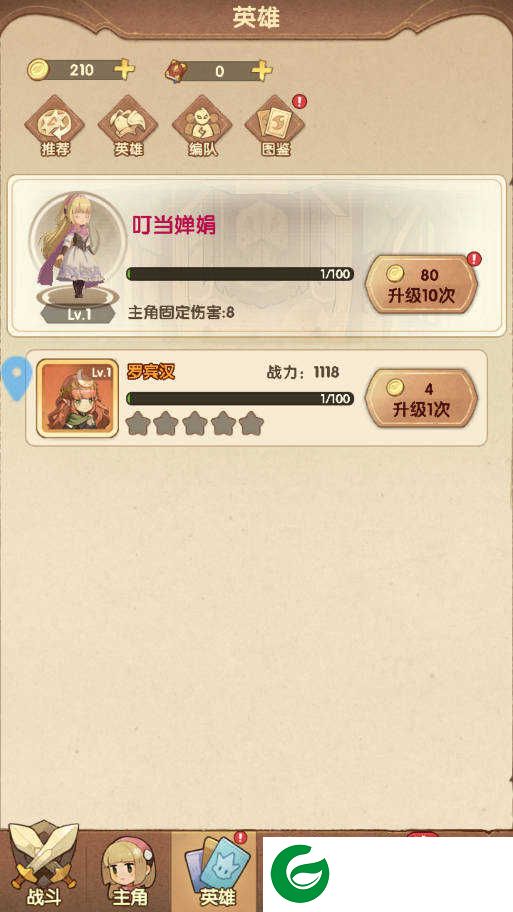Tap the red book currency icon
Screen dimensions: 513x912
click(x=175, y=71)
